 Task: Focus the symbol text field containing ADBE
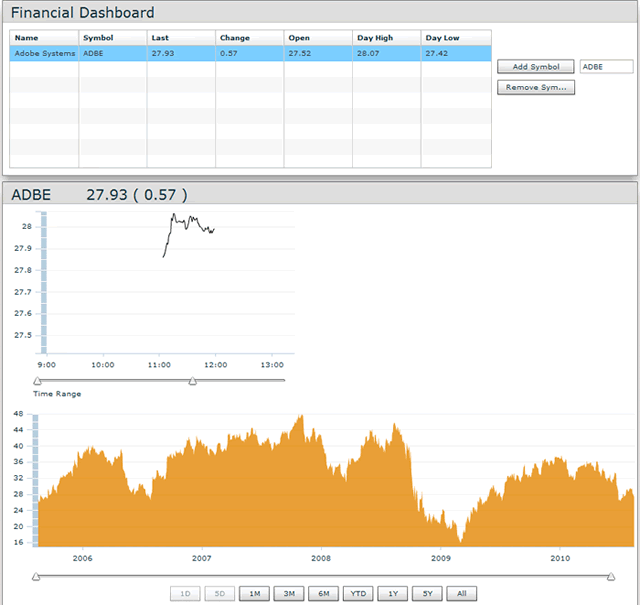coord(606,67)
